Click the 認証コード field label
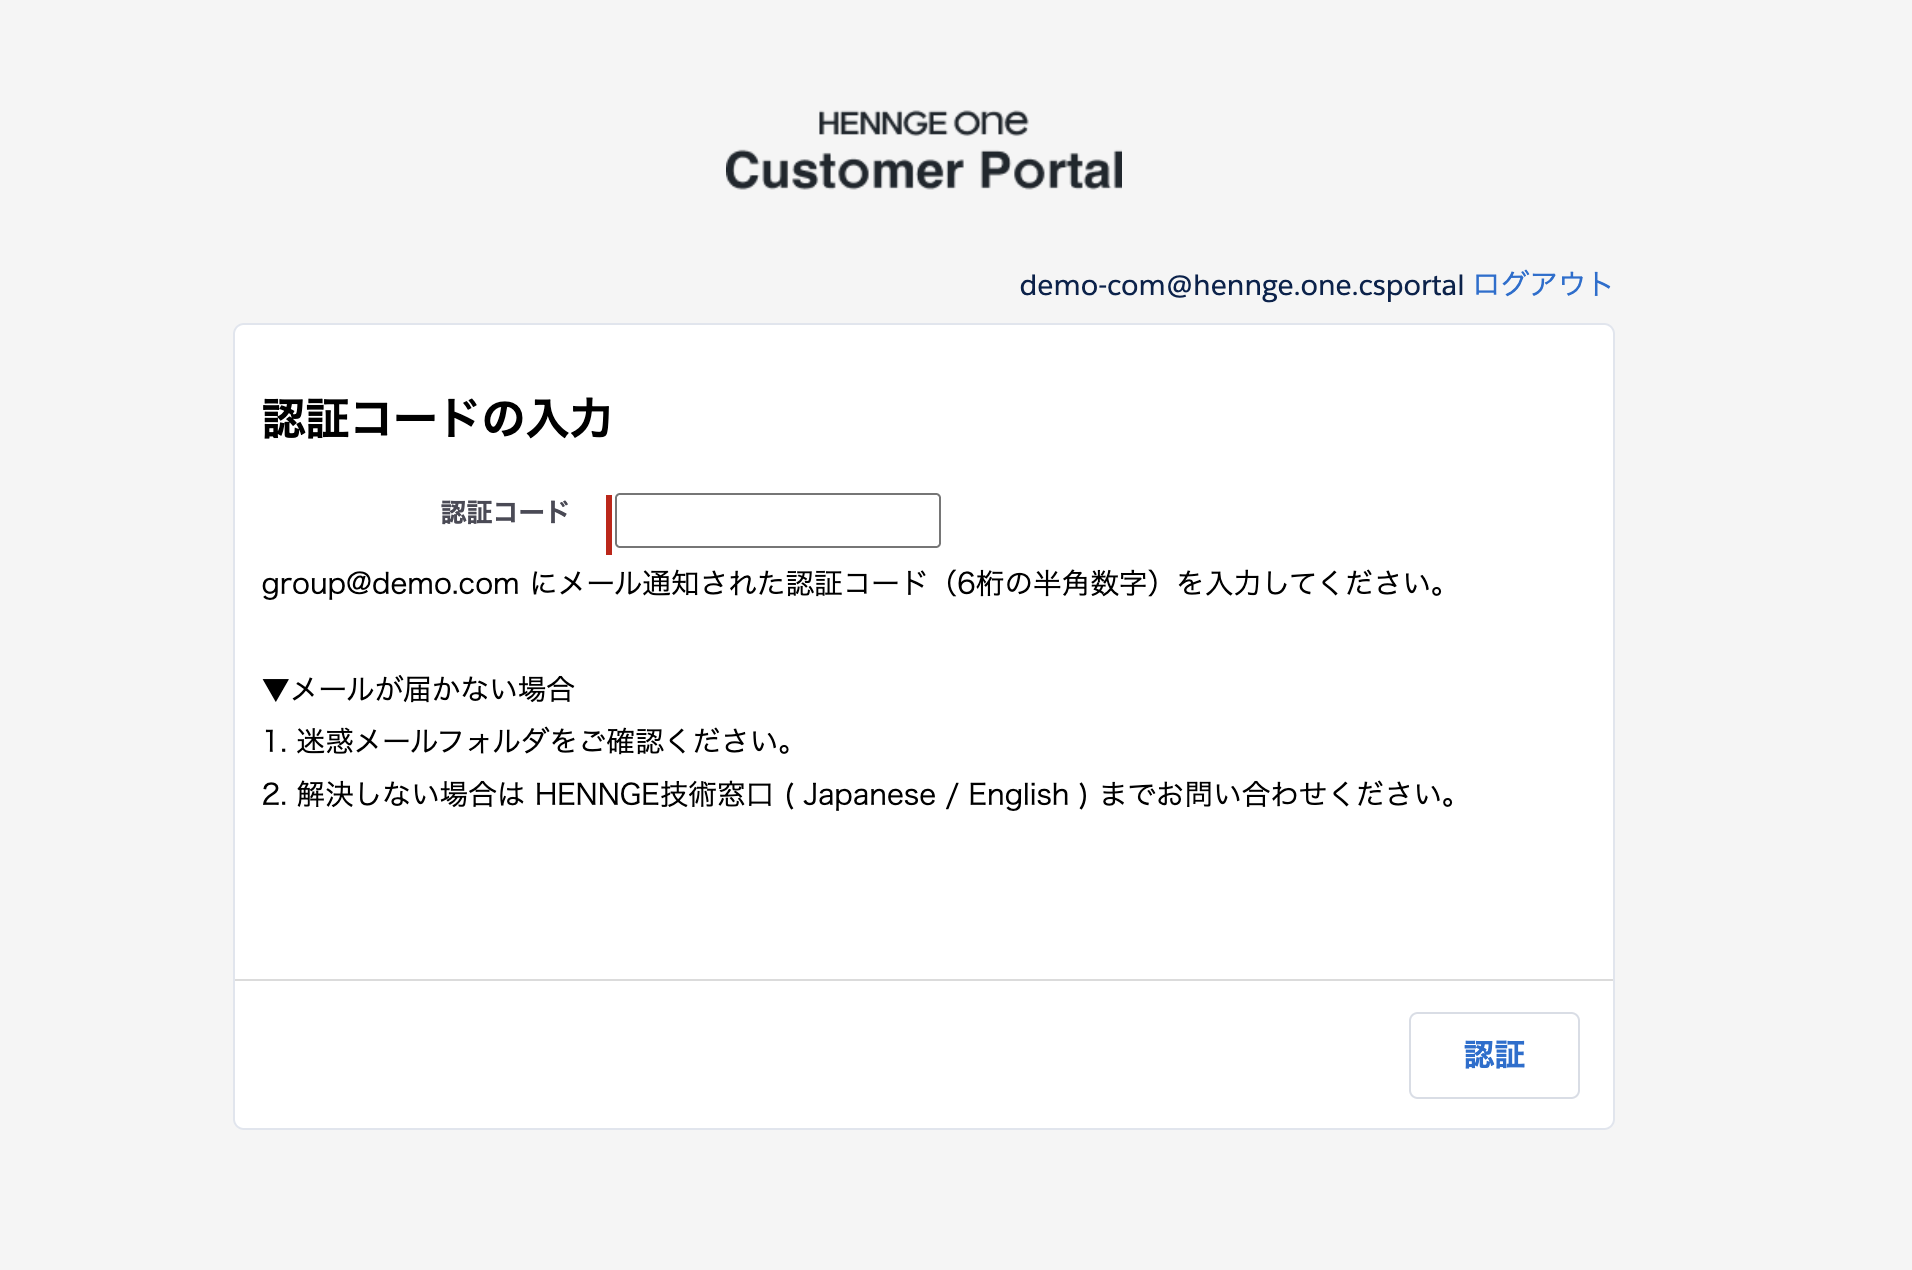 [x=505, y=512]
